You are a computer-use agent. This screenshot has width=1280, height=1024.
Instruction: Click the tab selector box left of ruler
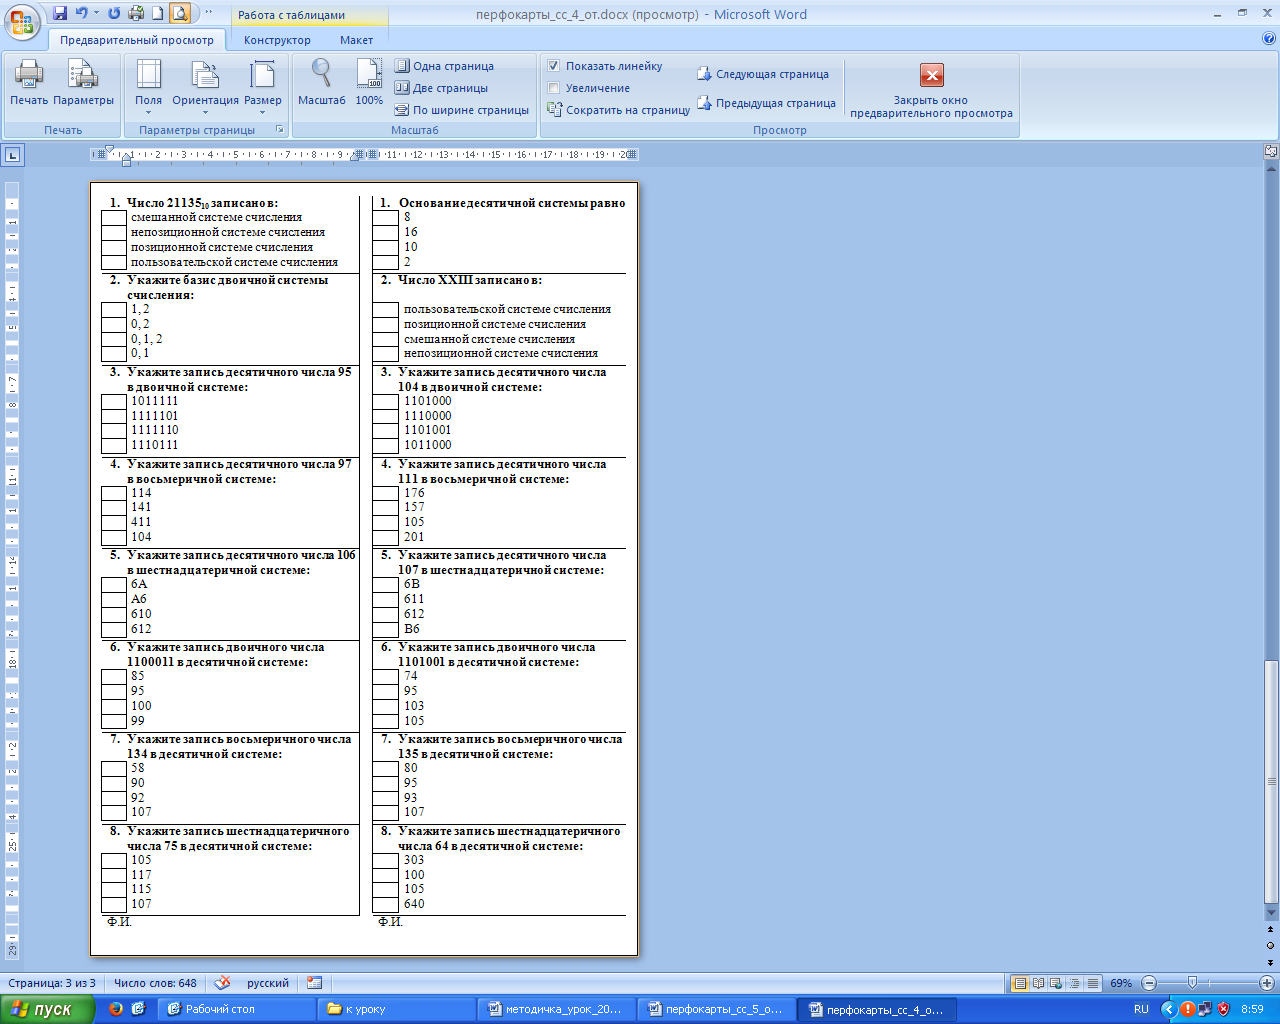click(12, 155)
